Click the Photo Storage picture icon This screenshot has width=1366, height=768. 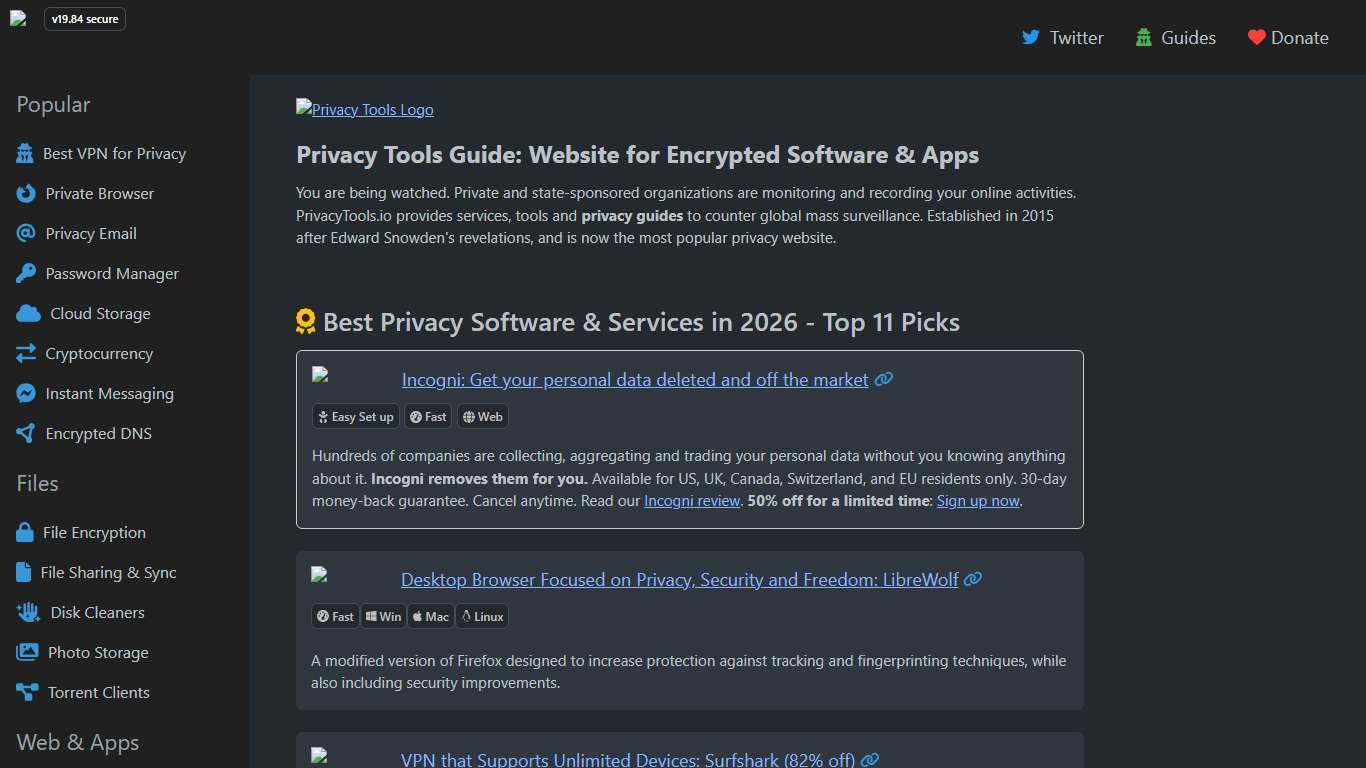tap(26, 652)
